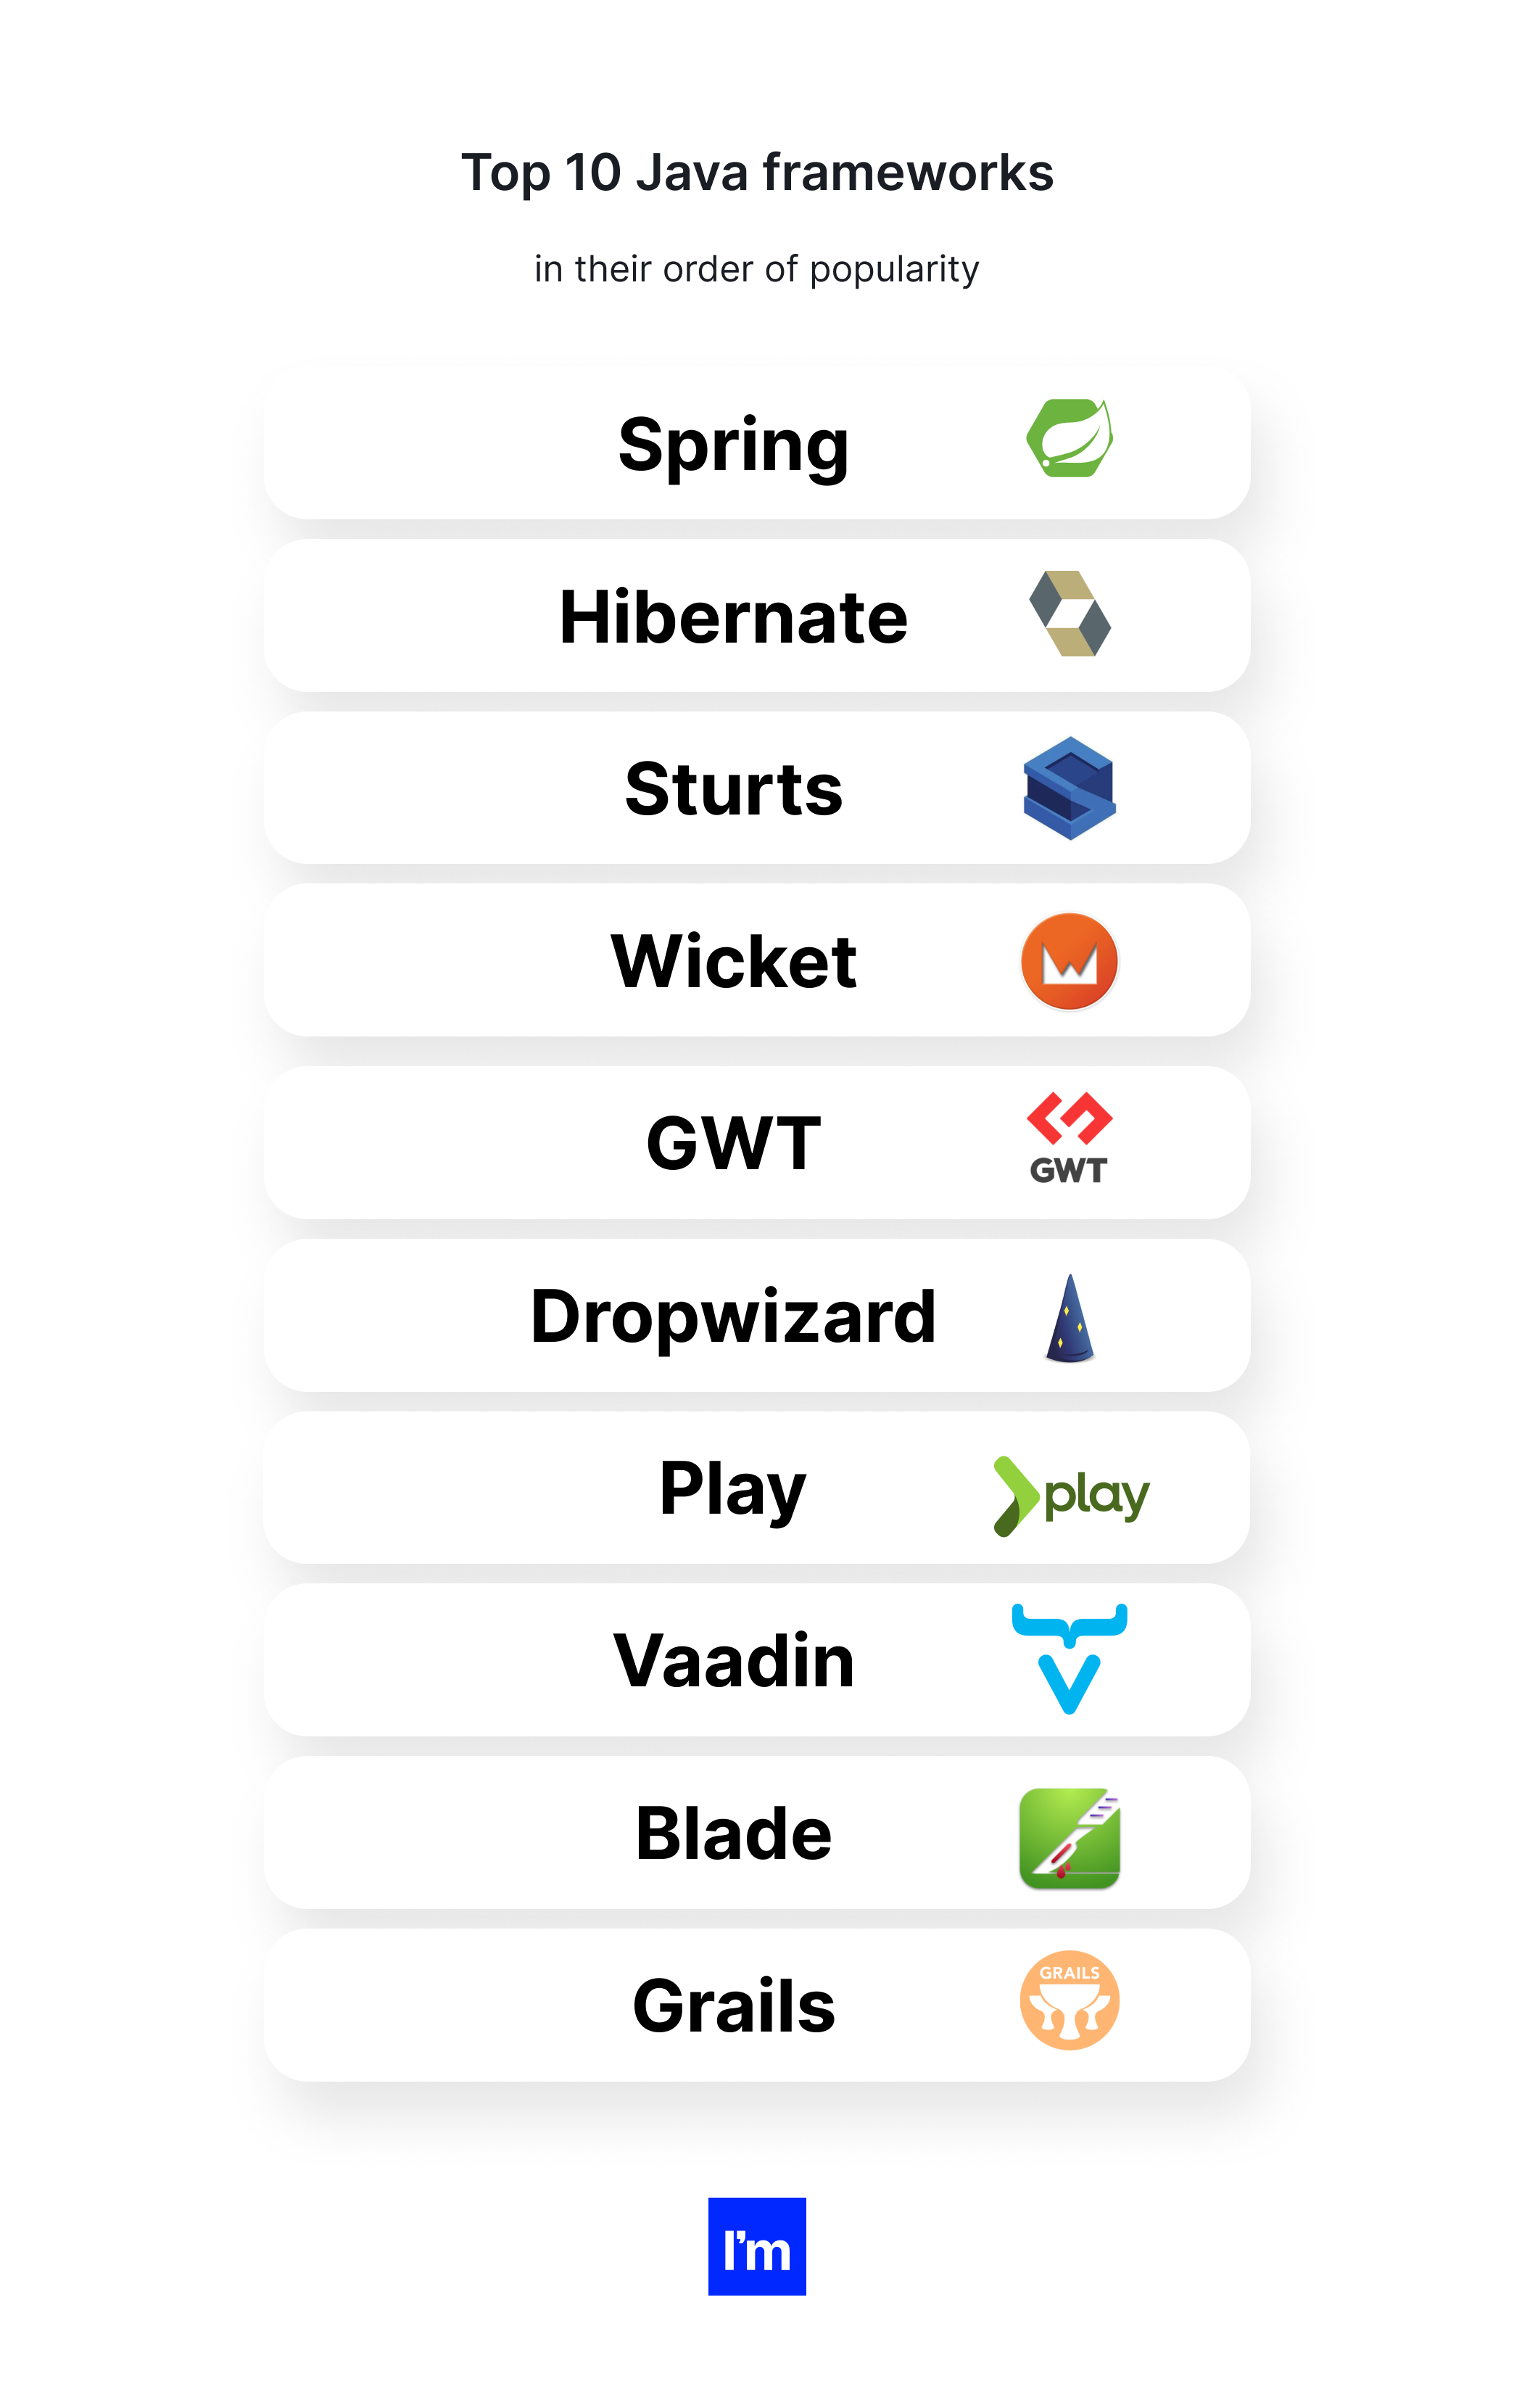Click the Hibernate cube logo
Screen dimensions: 1514x2408
click(1069, 613)
